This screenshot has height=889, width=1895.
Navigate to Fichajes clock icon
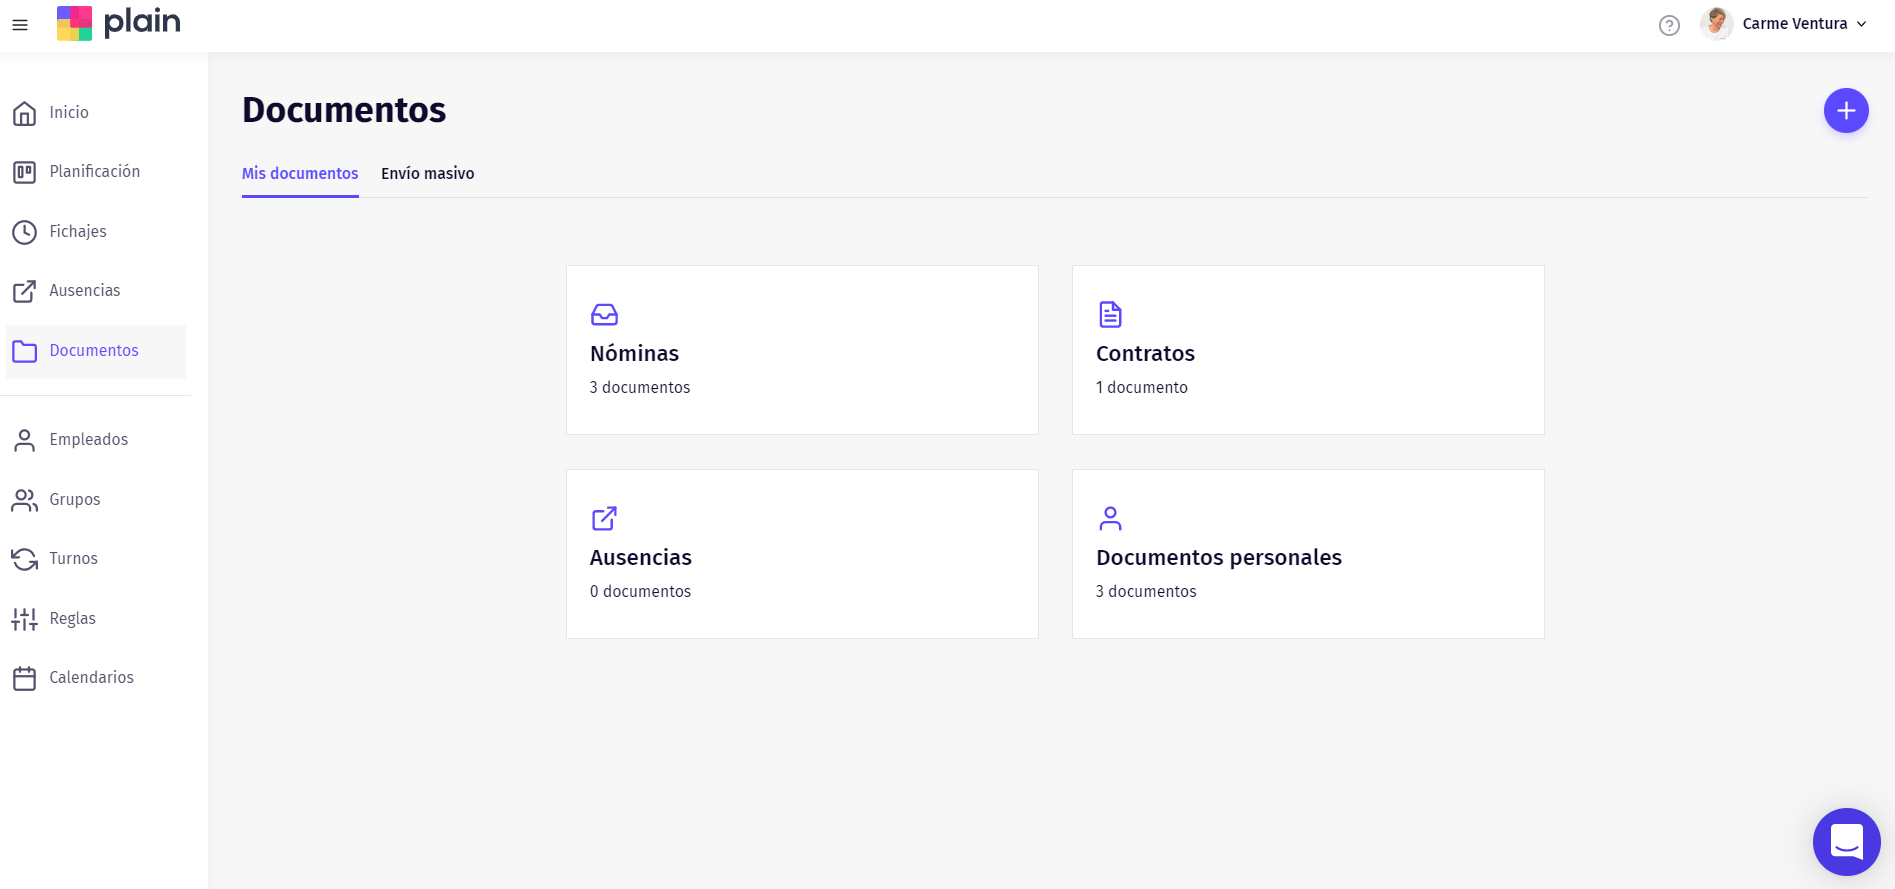25,232
